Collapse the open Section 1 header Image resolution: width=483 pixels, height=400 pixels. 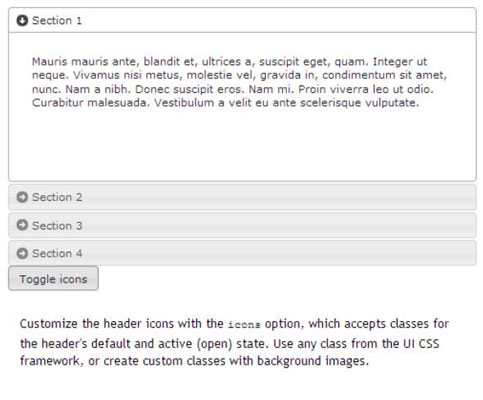pos(242,20)
